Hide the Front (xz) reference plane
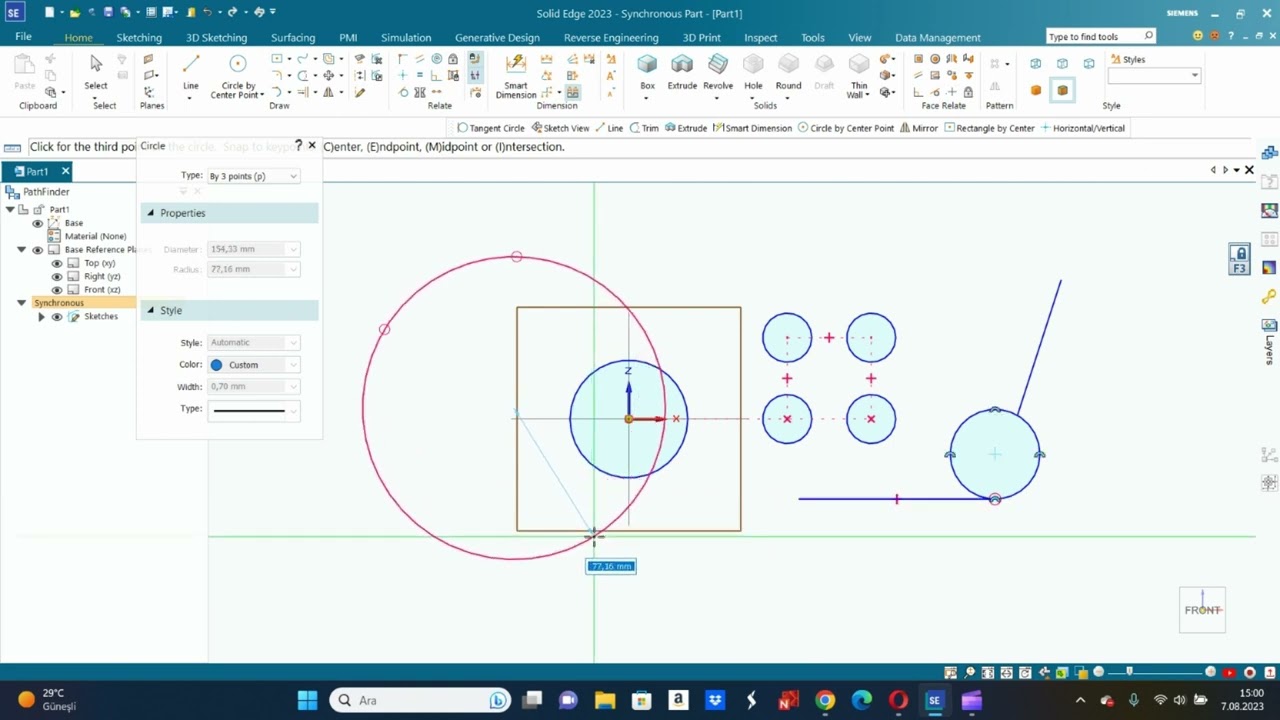 point(57,289)
